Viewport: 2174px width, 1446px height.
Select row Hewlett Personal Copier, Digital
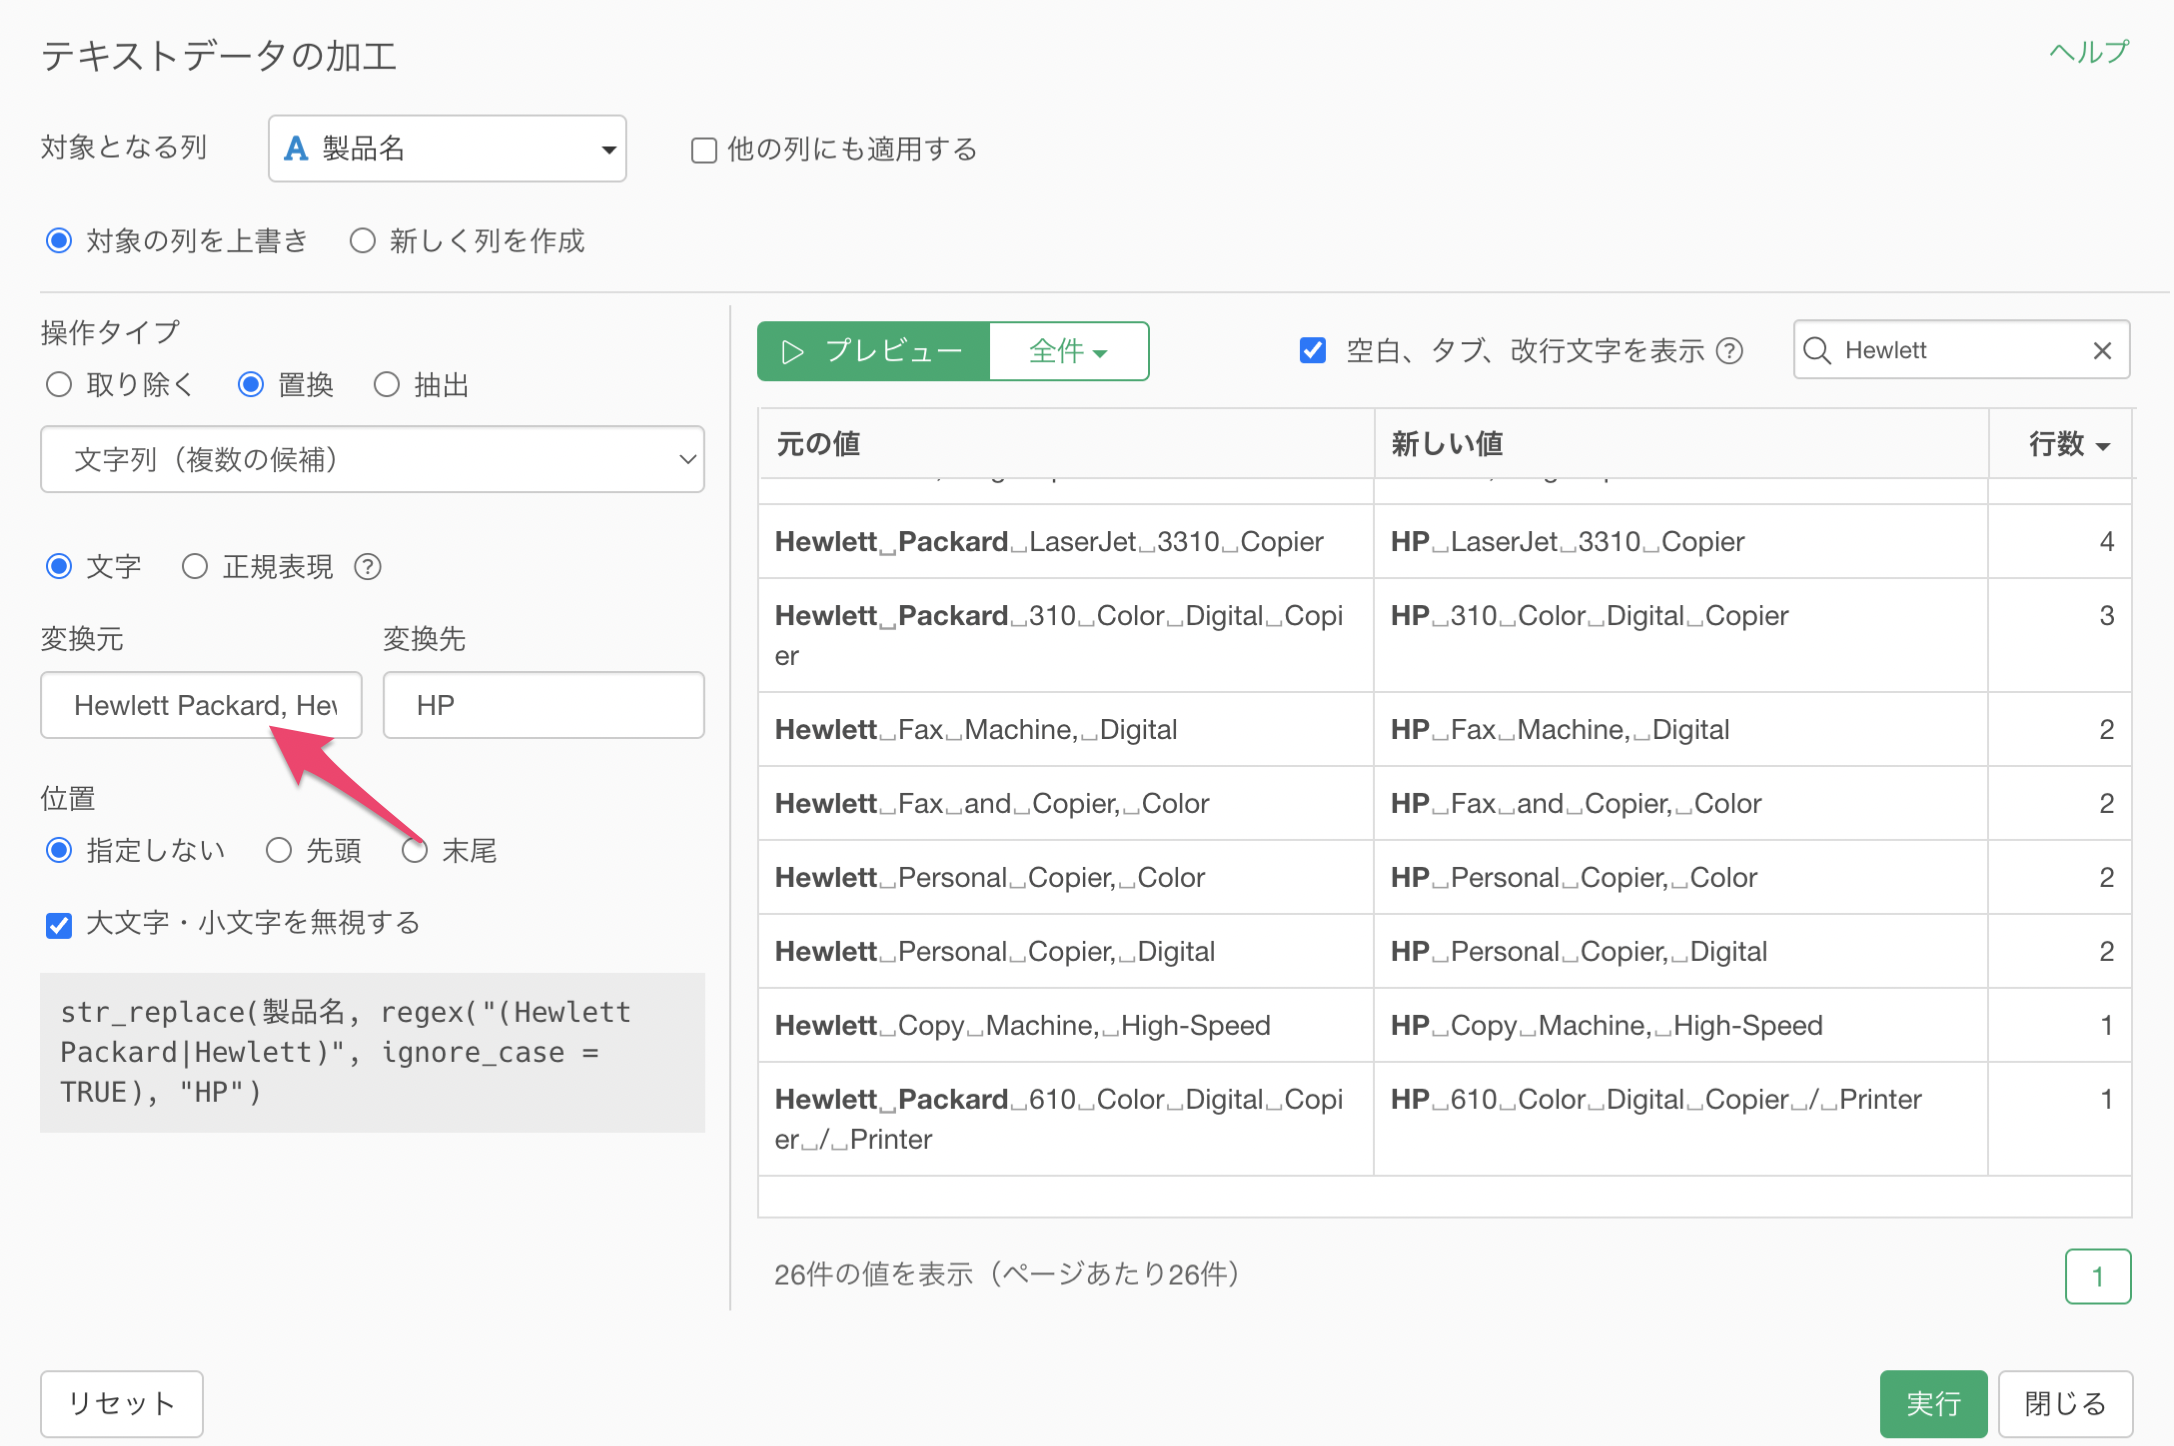[1445, 951]
